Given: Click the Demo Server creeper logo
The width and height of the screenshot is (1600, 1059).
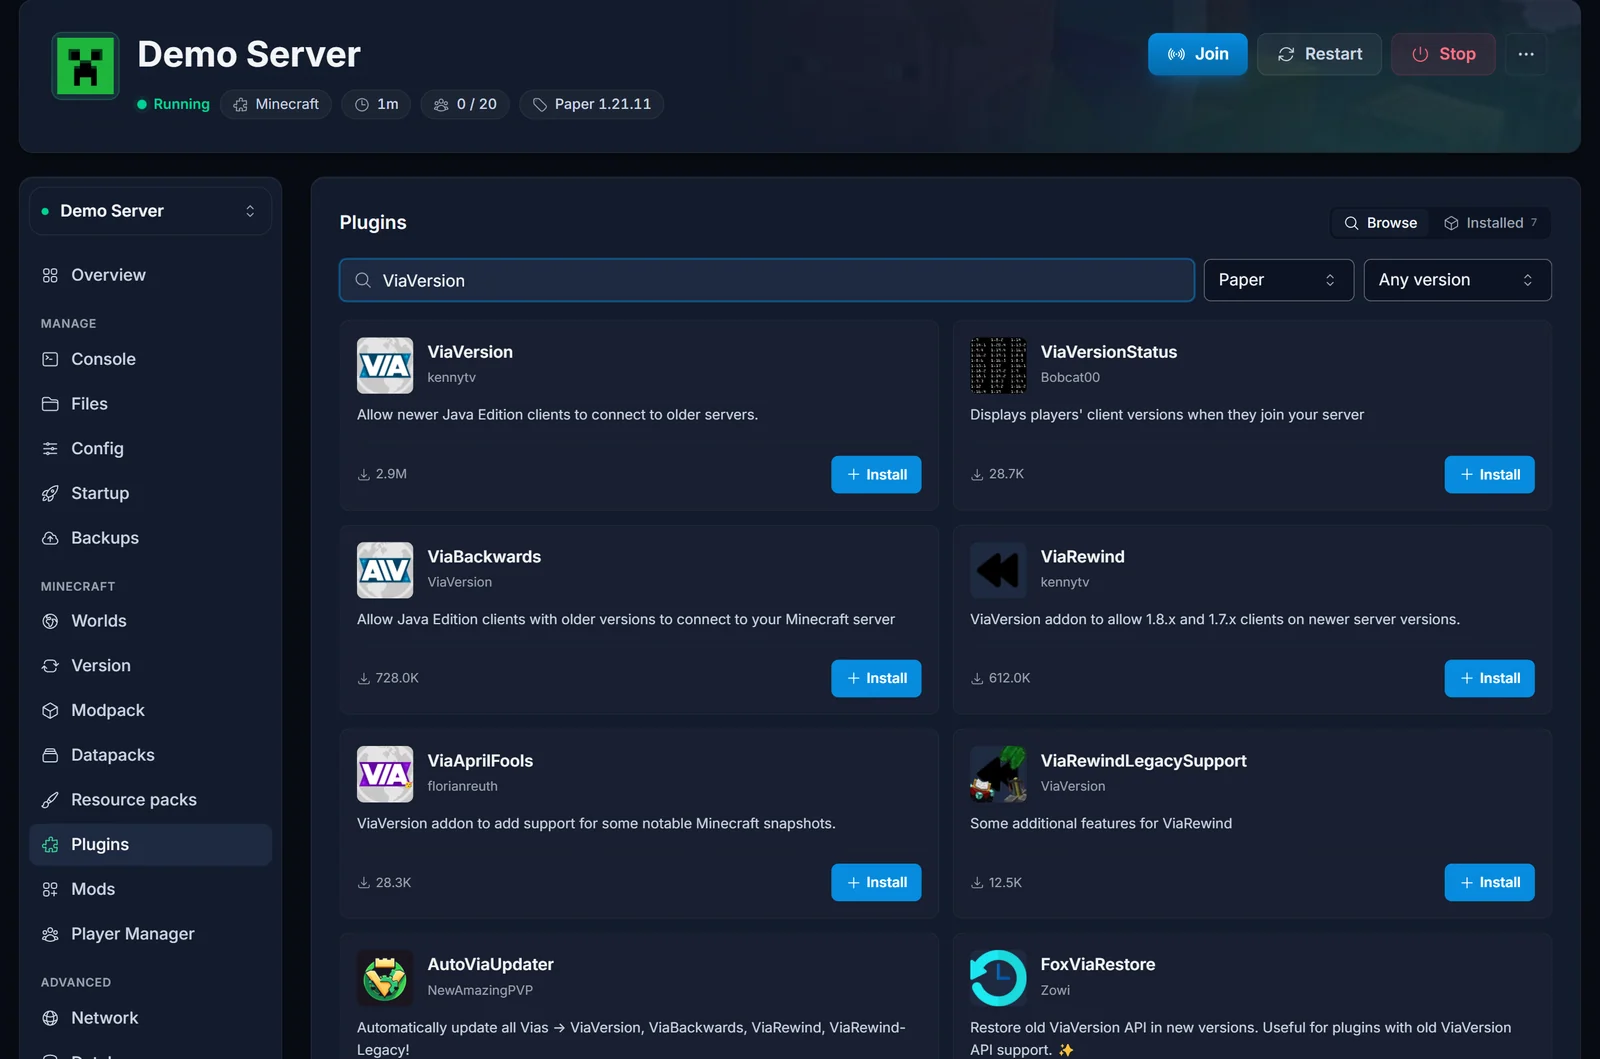Looking at the screenshot, I should tap(85, 67).
